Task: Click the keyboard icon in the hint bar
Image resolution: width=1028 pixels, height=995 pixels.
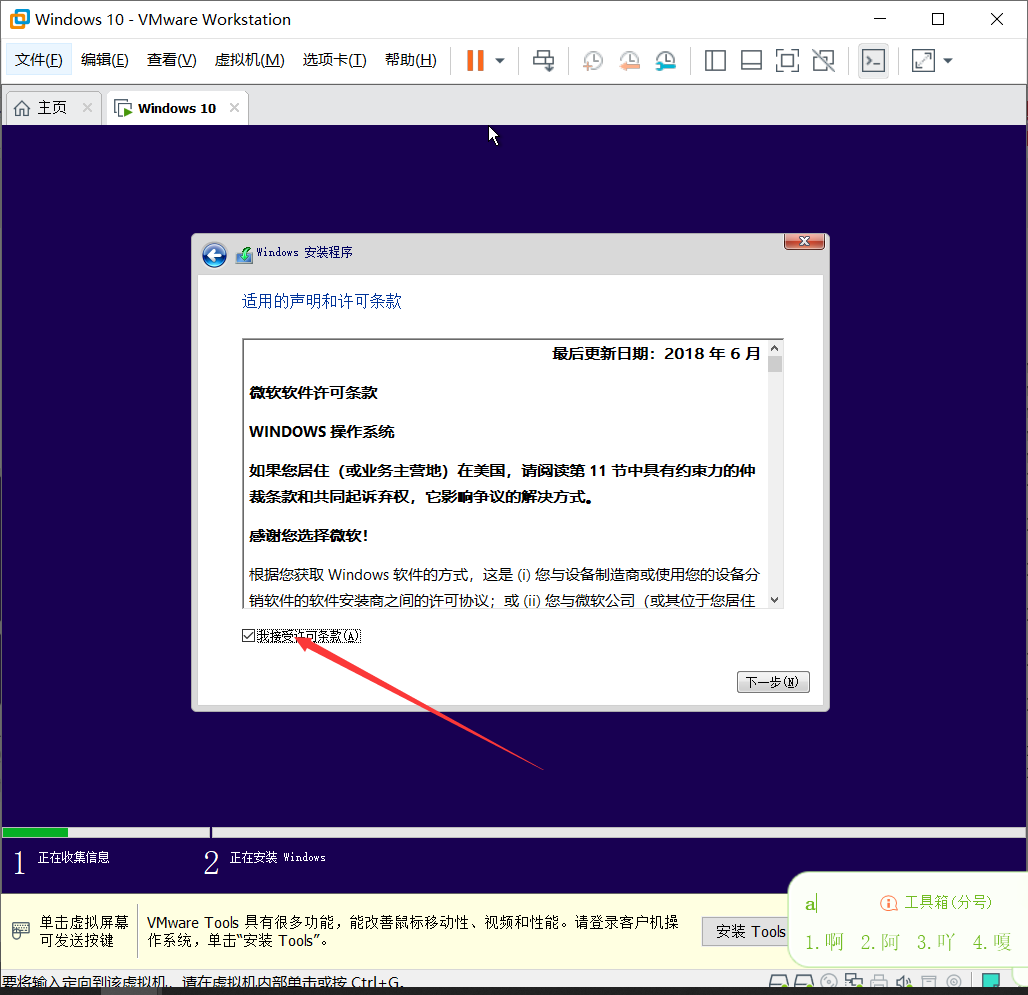Action: (x=21, y=930)
